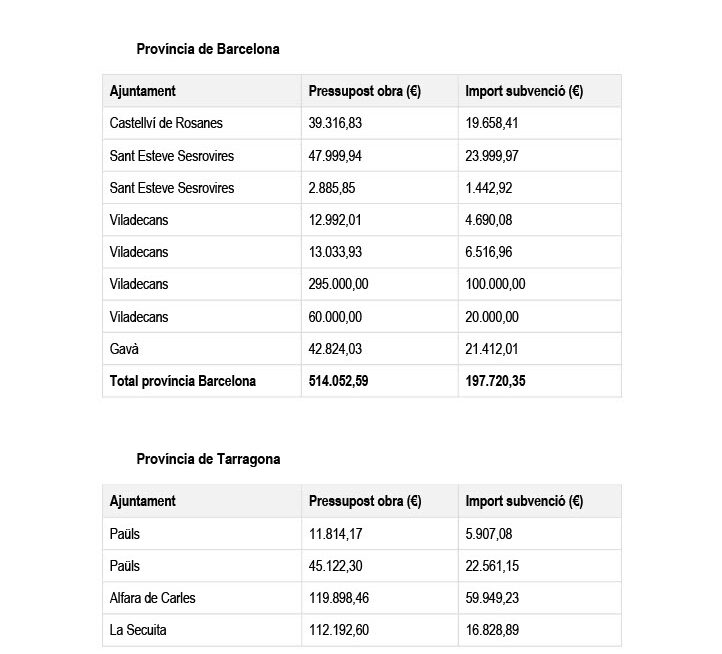Select the Total província Barcelona row label
This screenshot has height=654, width=722.
point(183,381)
